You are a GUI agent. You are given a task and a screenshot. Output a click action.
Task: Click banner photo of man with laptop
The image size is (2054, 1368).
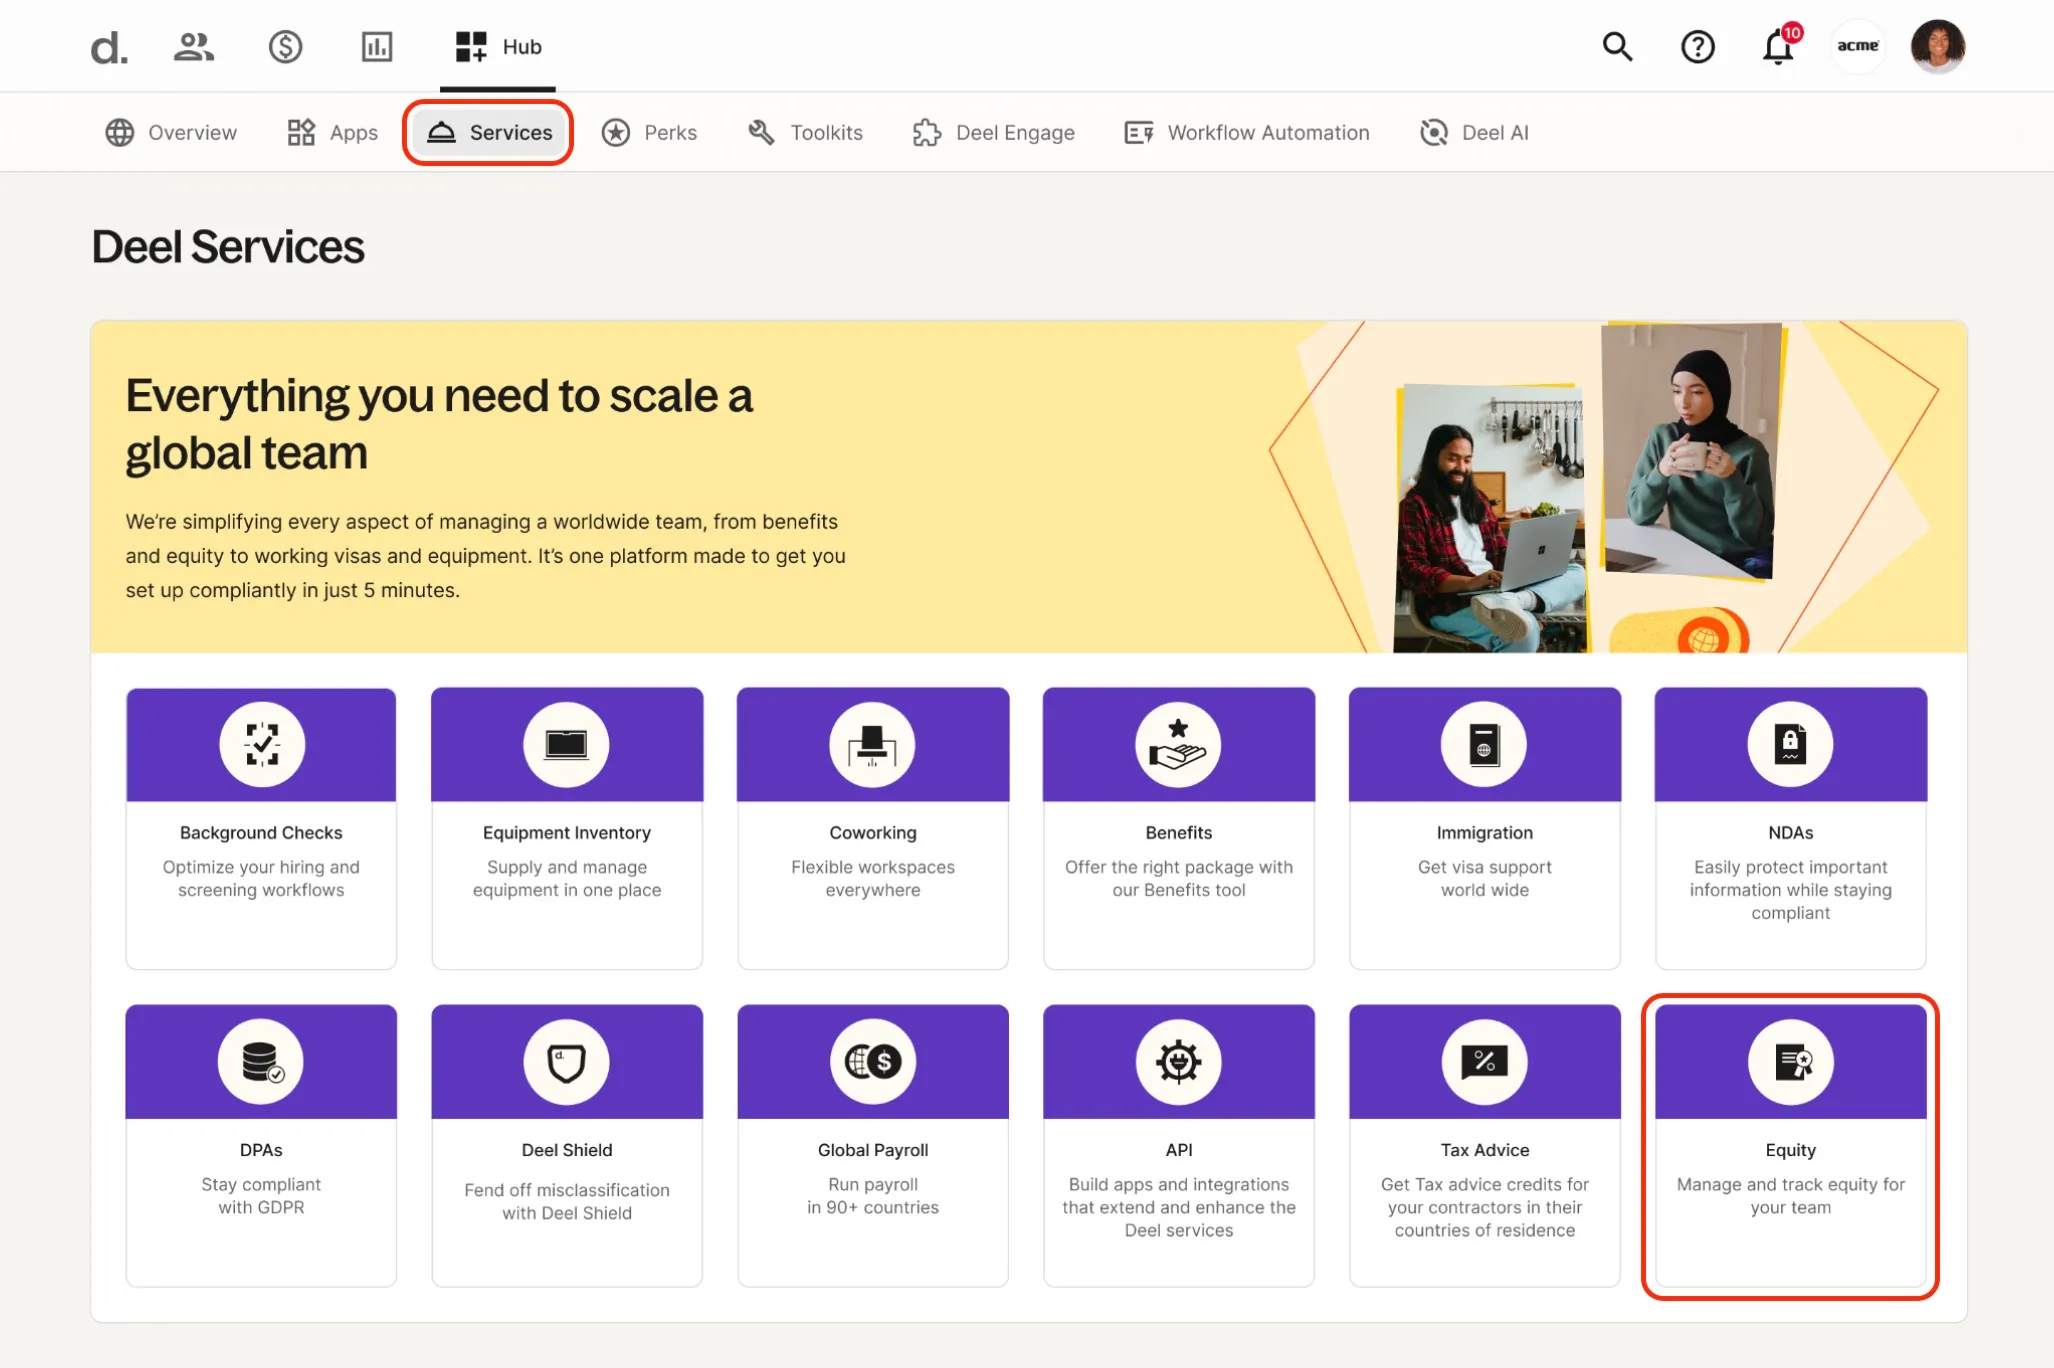pyautogui.click(x=1490, y=519)
